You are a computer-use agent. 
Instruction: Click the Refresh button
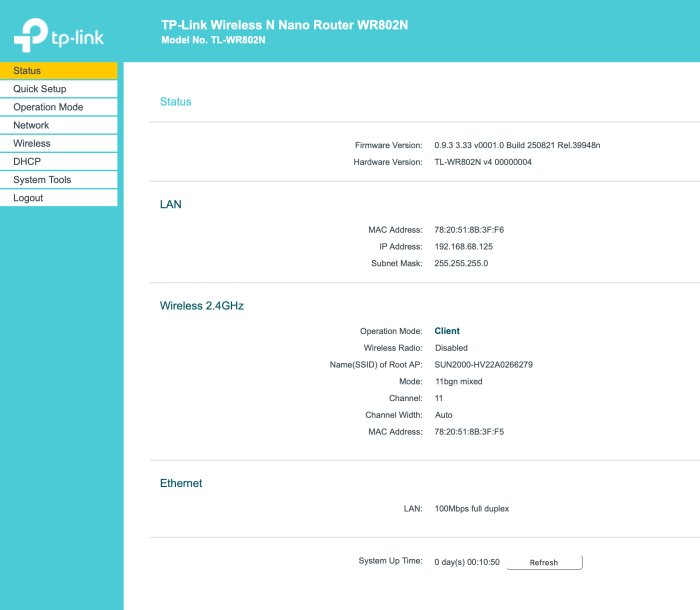click(545, 562)
